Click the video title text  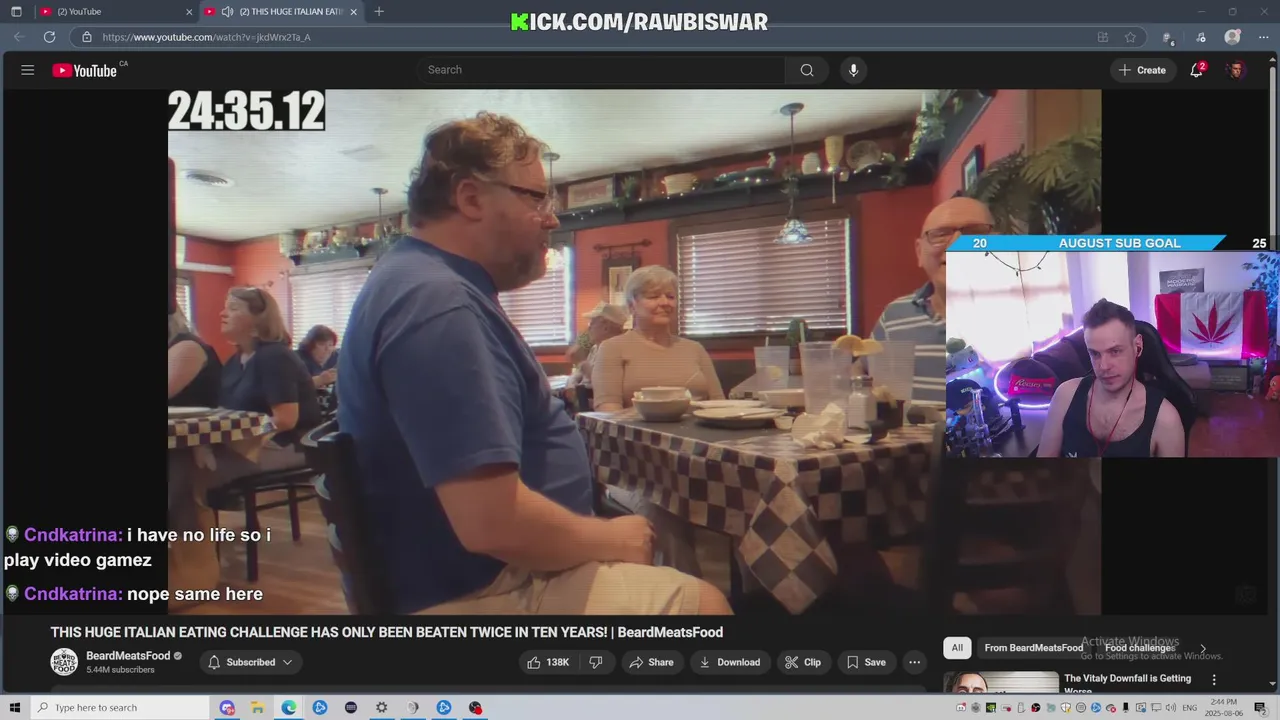click(x=387, y=632)
